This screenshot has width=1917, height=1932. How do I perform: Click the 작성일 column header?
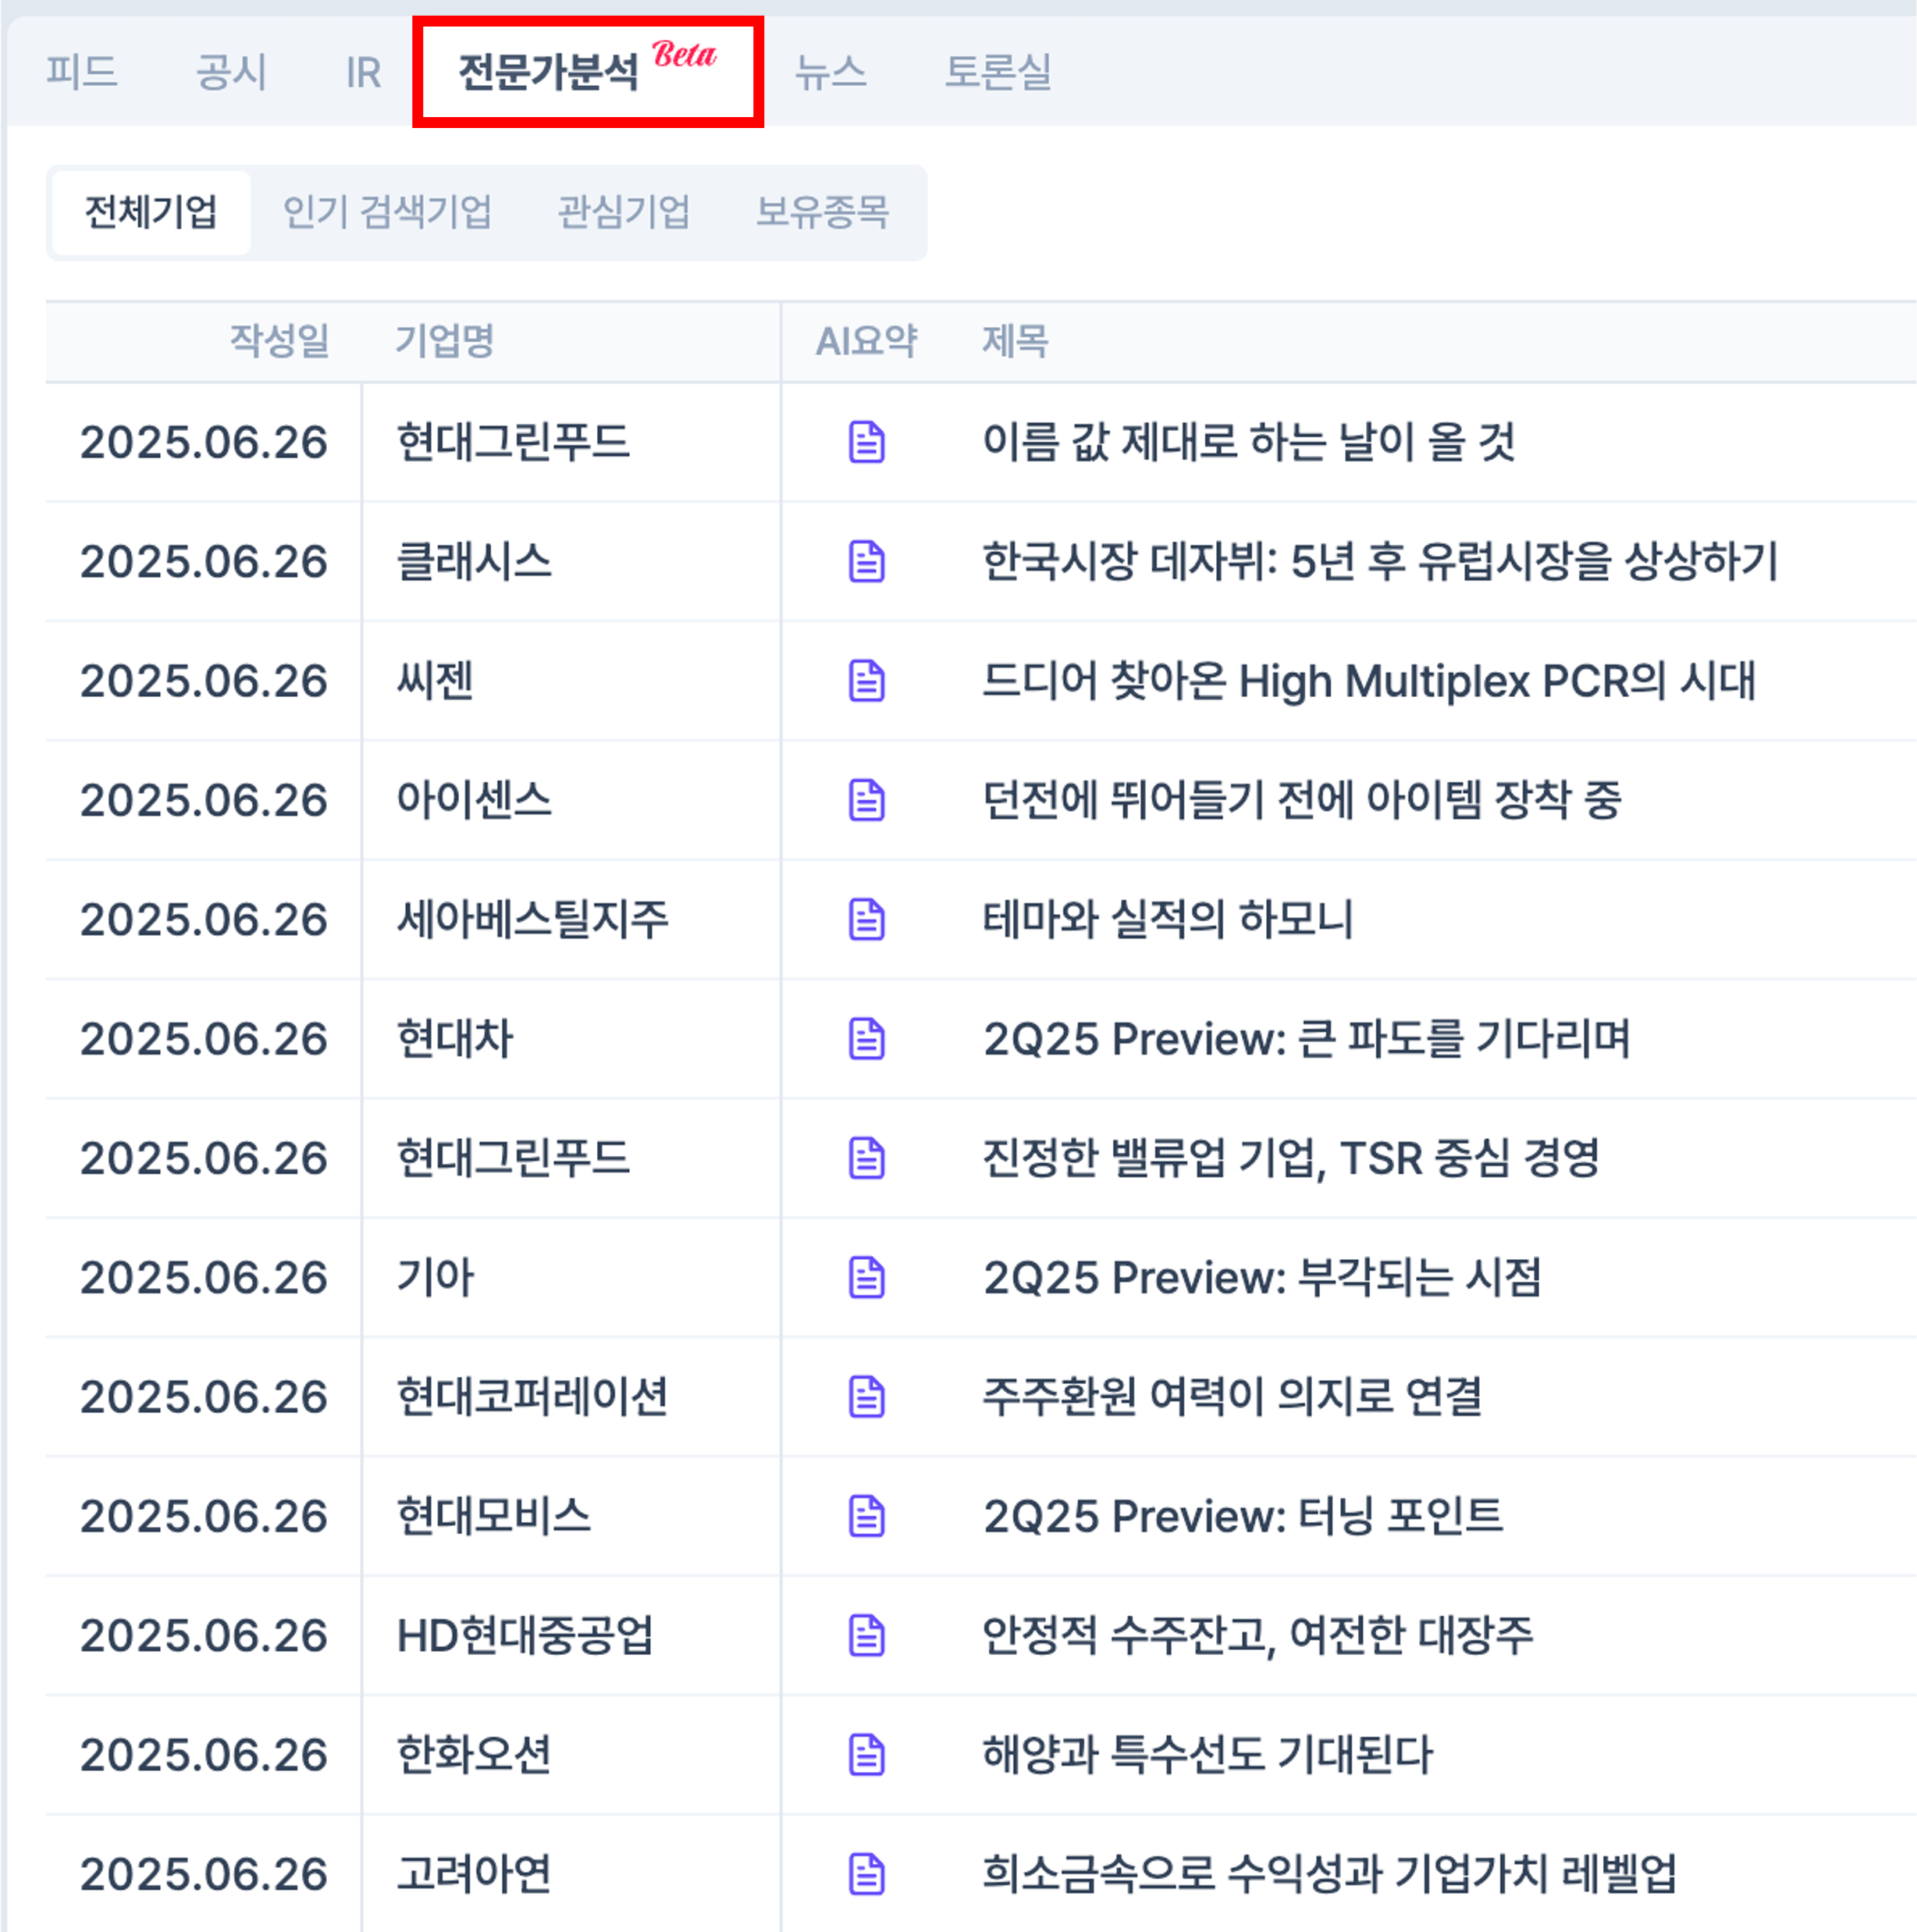coord(279,341)
